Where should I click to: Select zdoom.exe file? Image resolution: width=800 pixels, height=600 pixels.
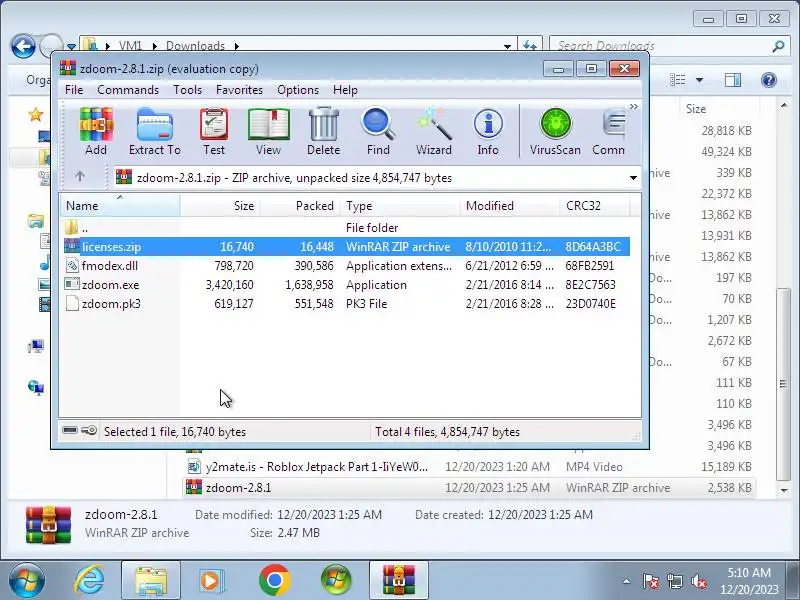[x=347, y=284]
